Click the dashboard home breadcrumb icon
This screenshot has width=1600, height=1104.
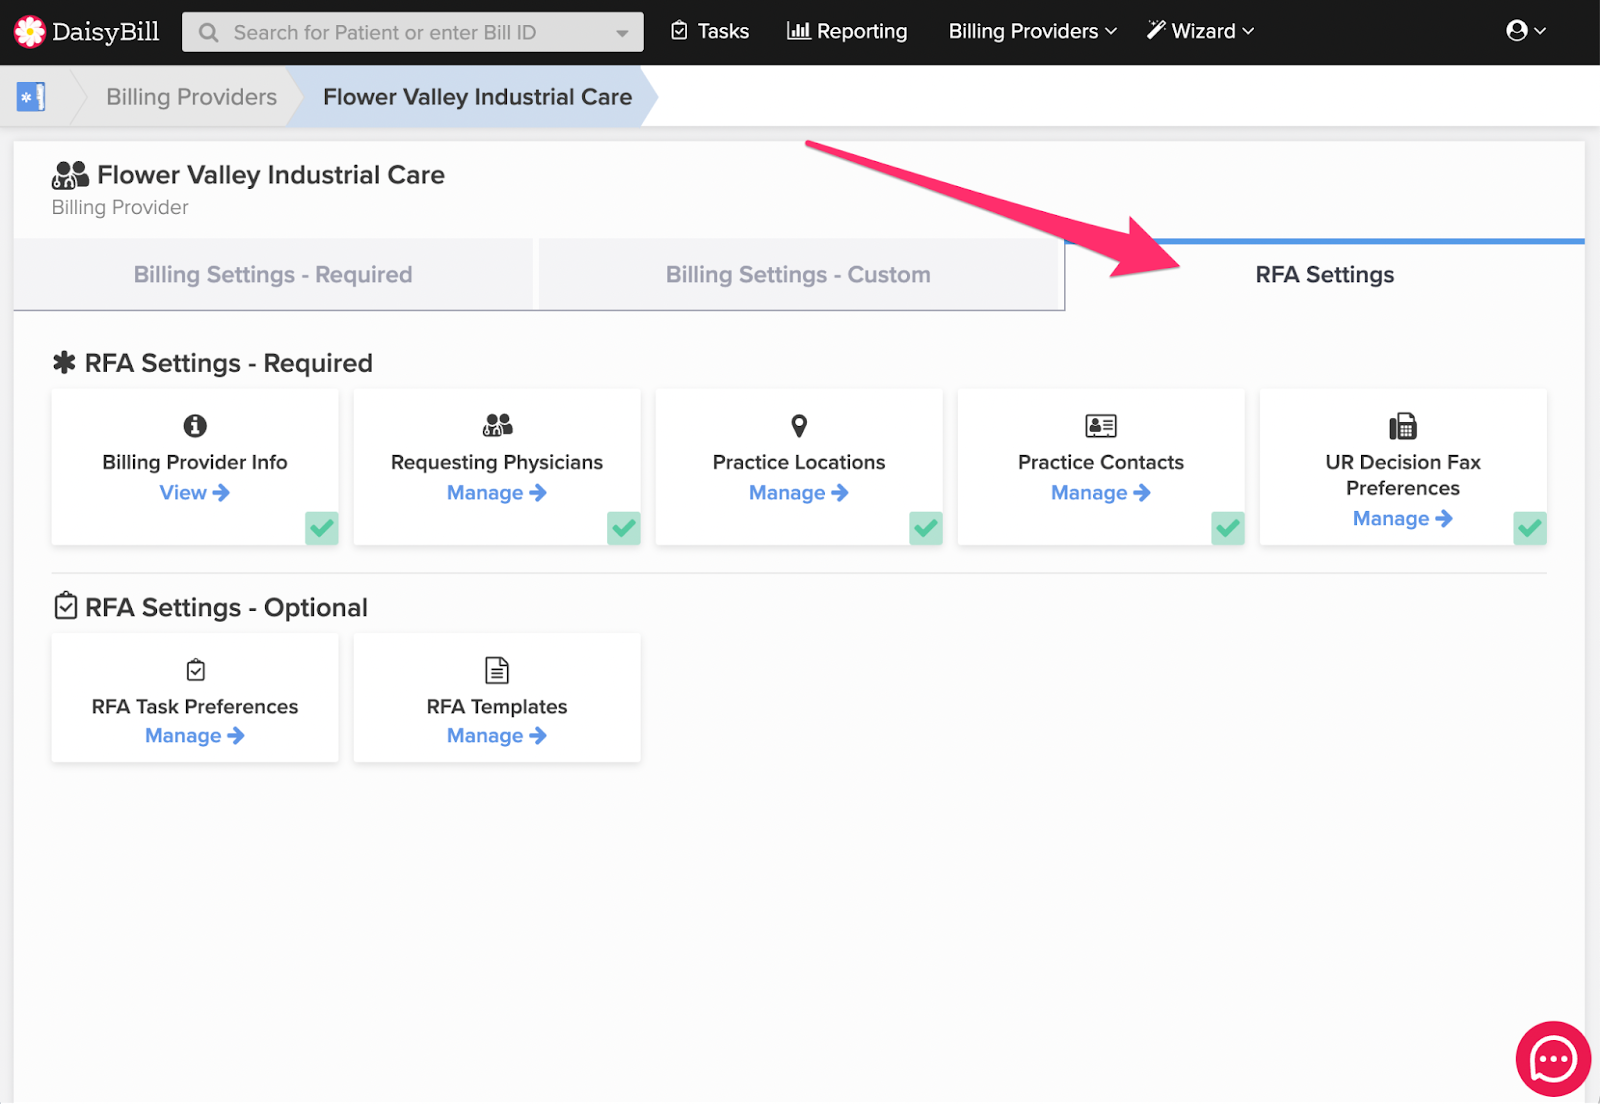[x=31, y=97]
